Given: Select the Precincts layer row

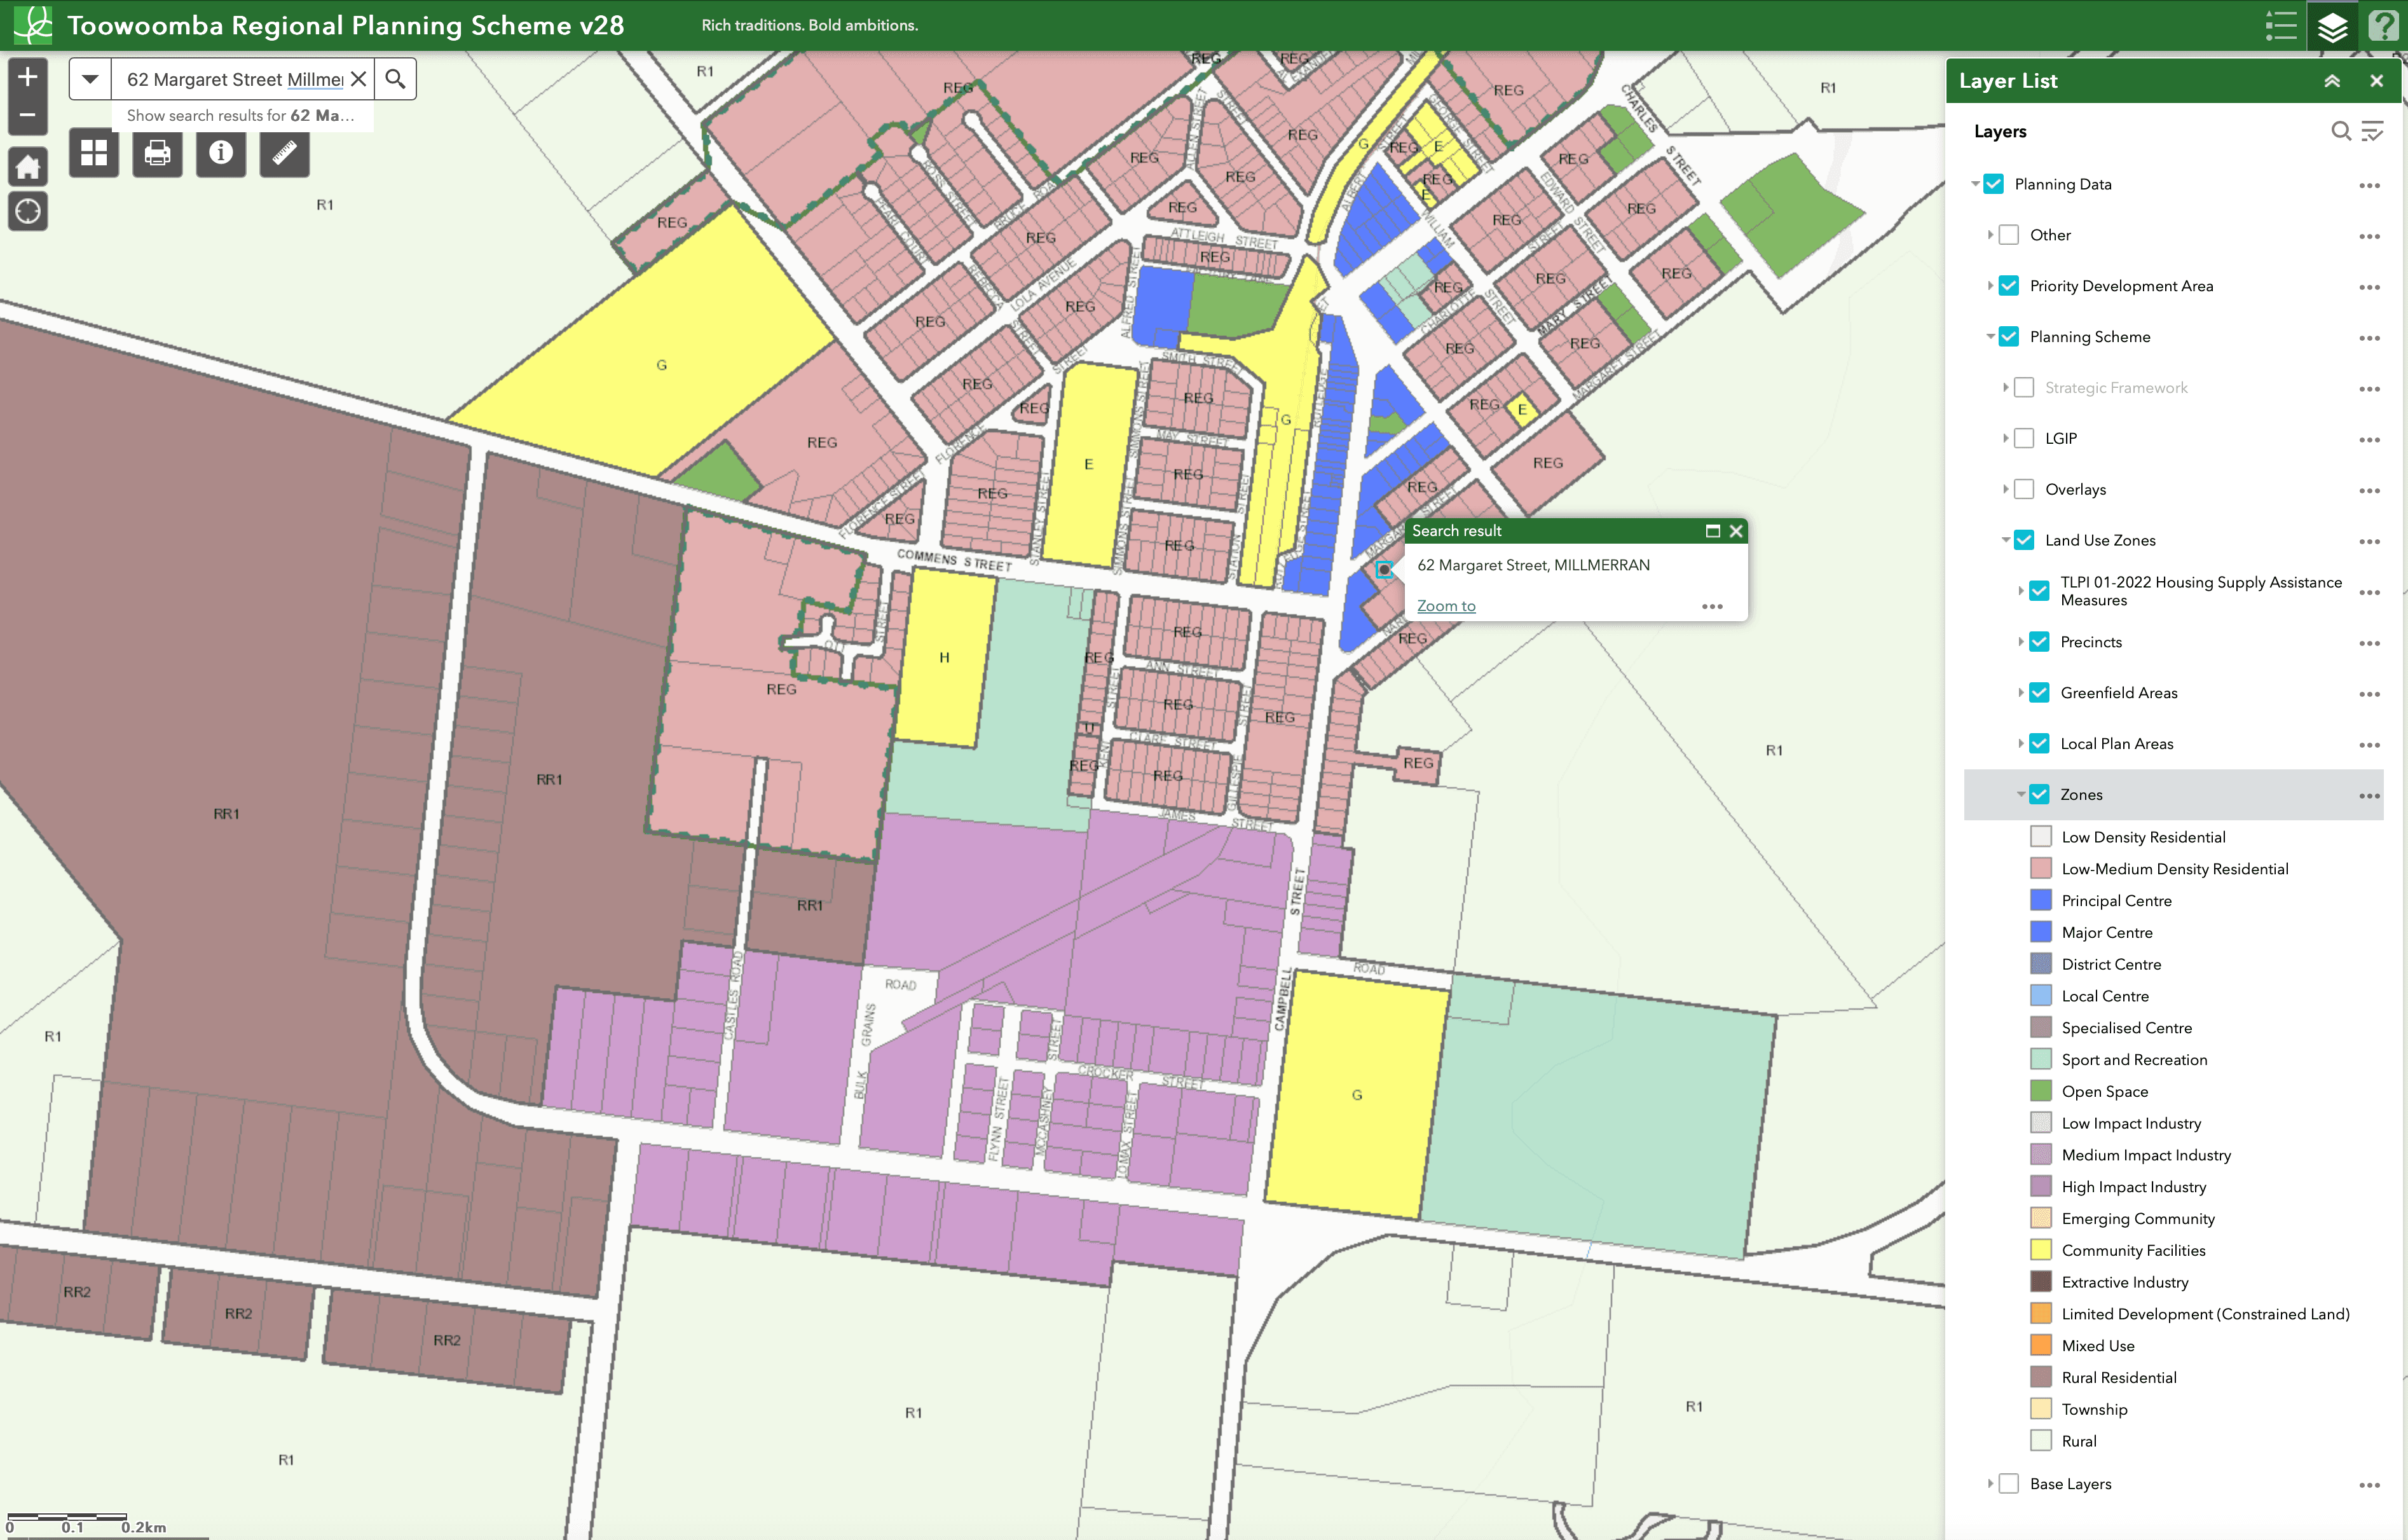Looking at the screenshot, I should [x=2173, y=642].
